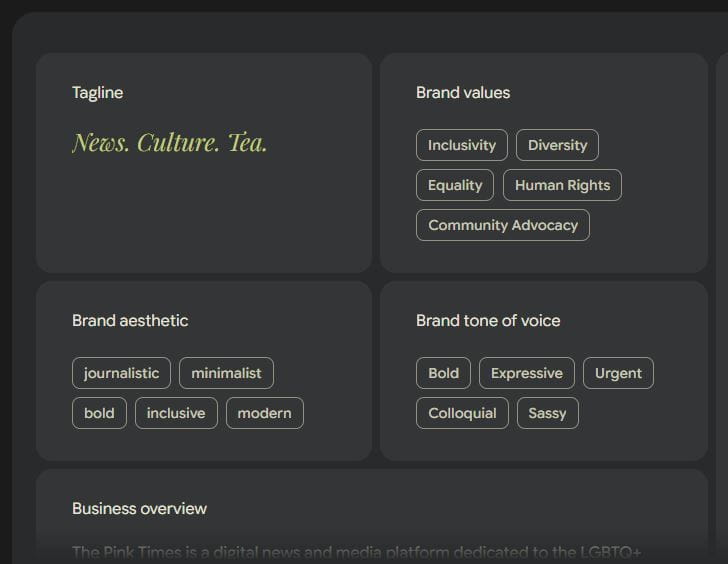728x564 pixels.
Task: Choose the Equality brand value chip
Action: pos(455,185)
